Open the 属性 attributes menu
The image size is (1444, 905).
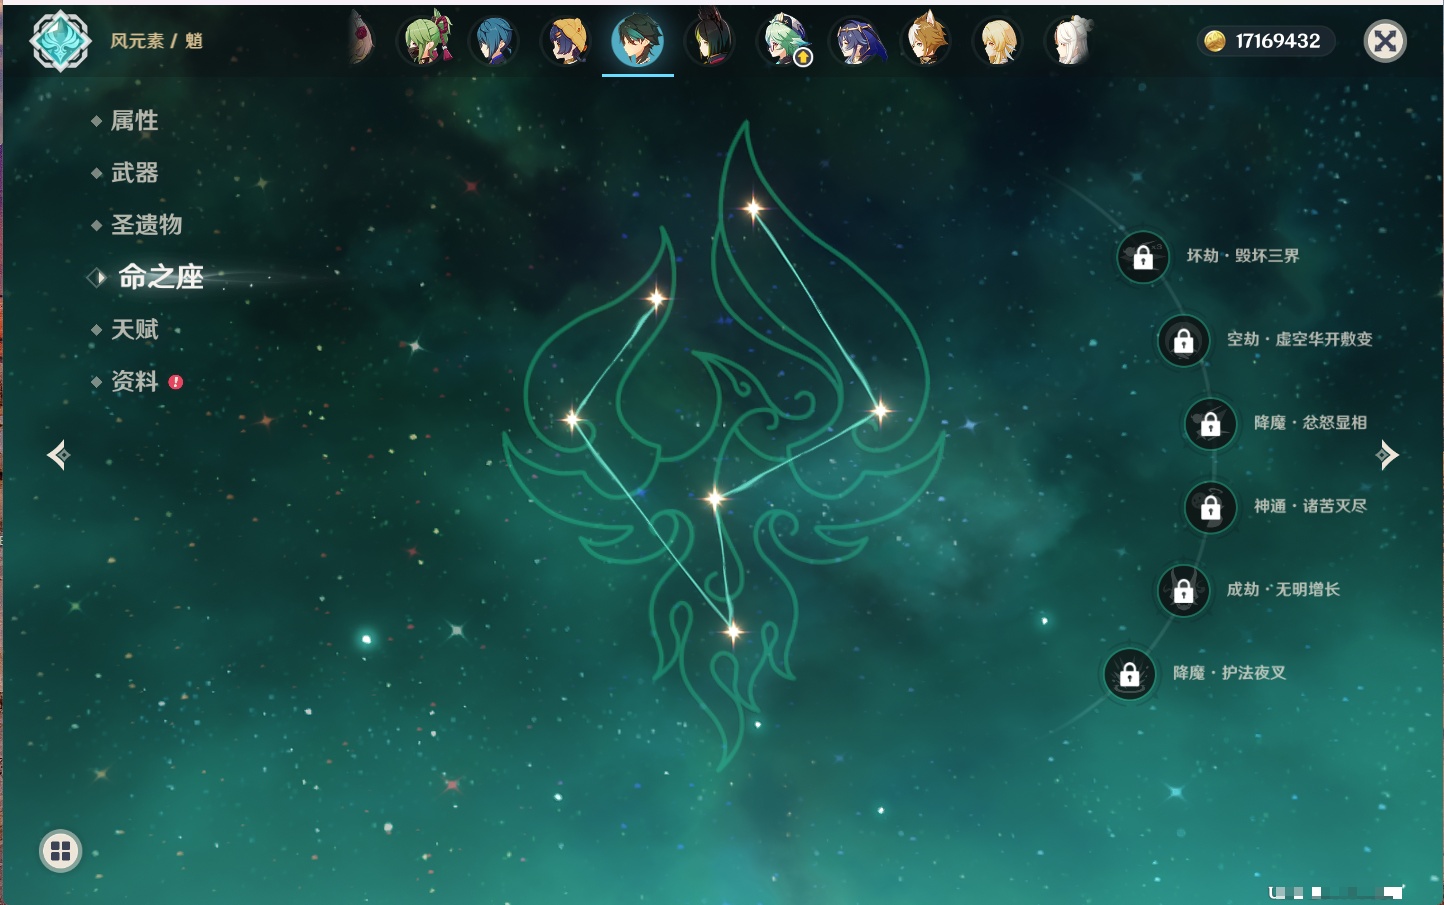[134, 121]
